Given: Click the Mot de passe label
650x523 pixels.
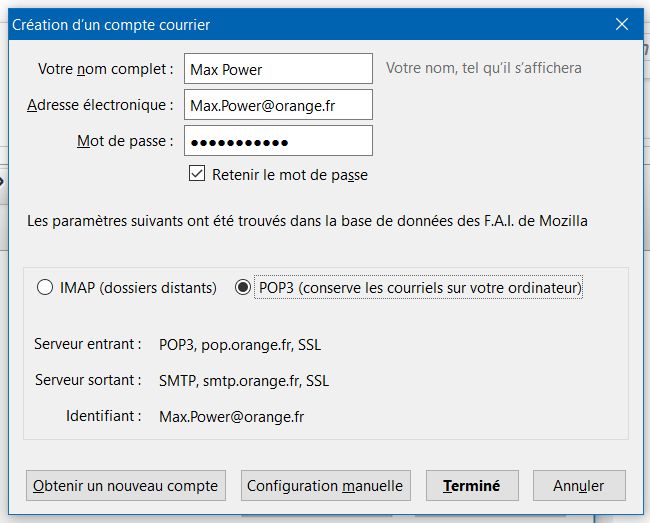Looking at the screenshot, I should click(125, 141).
